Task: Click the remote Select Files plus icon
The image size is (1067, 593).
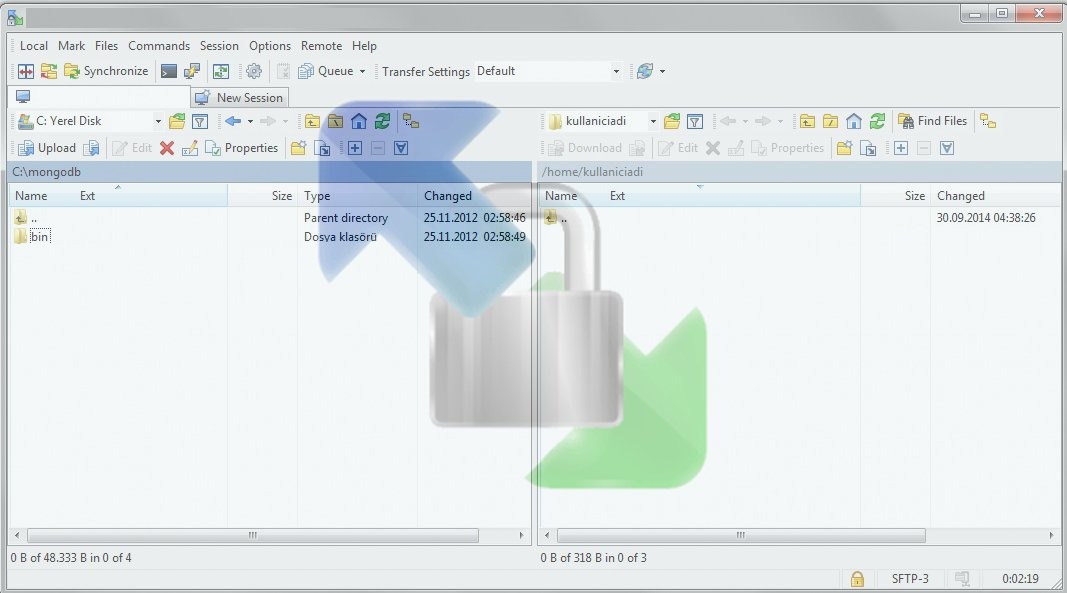Action: pos(900,148)
